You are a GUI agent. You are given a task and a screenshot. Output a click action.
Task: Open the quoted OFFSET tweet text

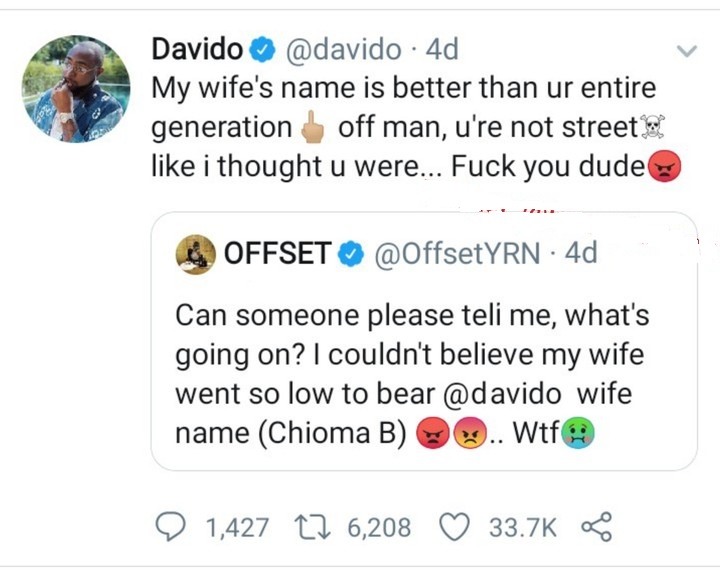412,355
